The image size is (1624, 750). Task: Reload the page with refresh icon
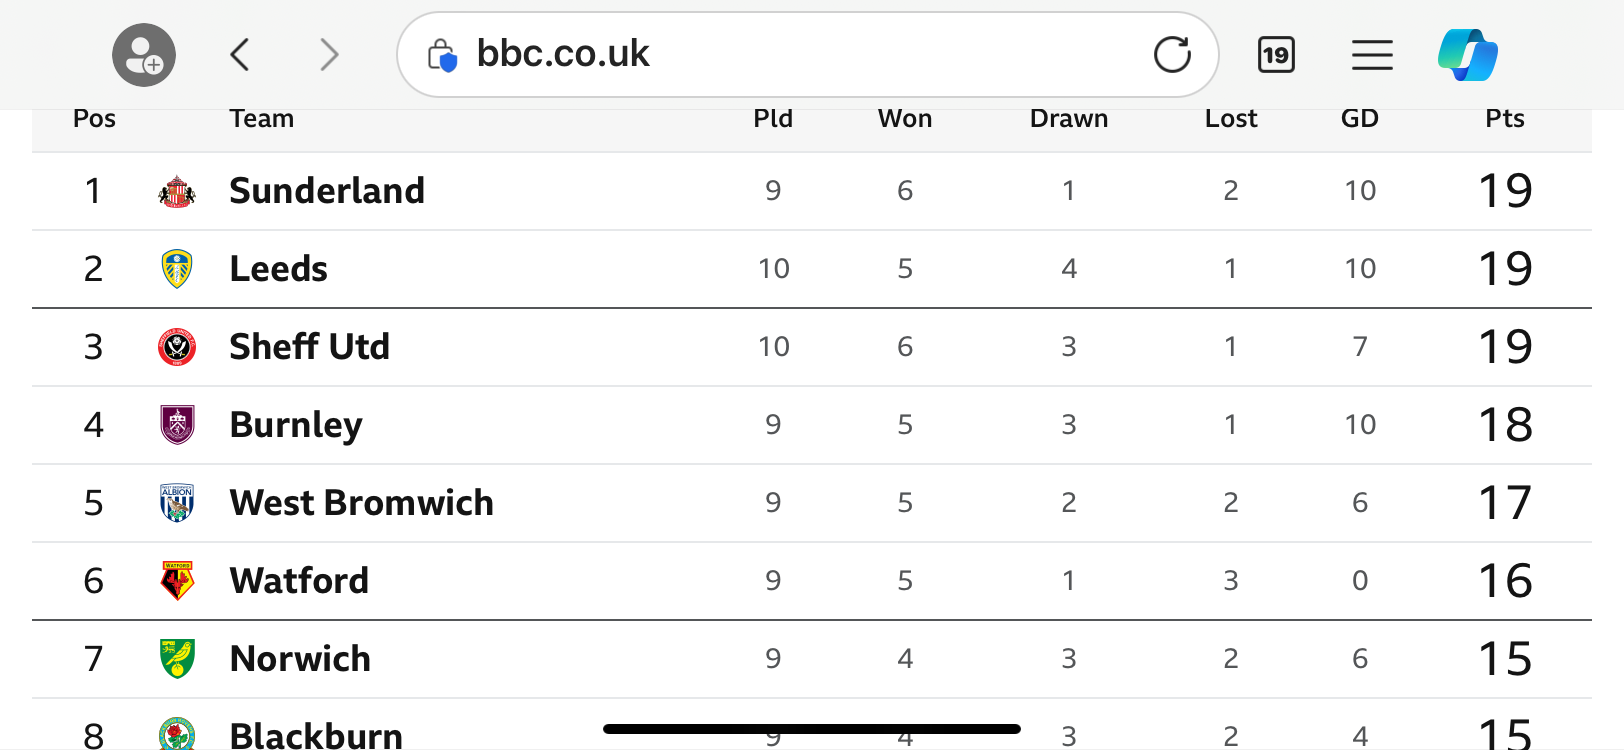(x=1172, y=54)
